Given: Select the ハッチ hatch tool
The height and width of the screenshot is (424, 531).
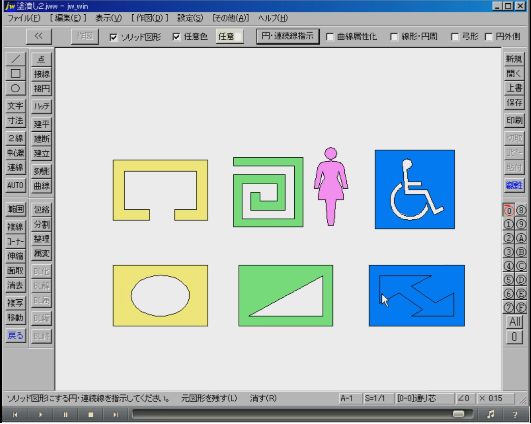Looking at the screenshot, I should [41, 106].
